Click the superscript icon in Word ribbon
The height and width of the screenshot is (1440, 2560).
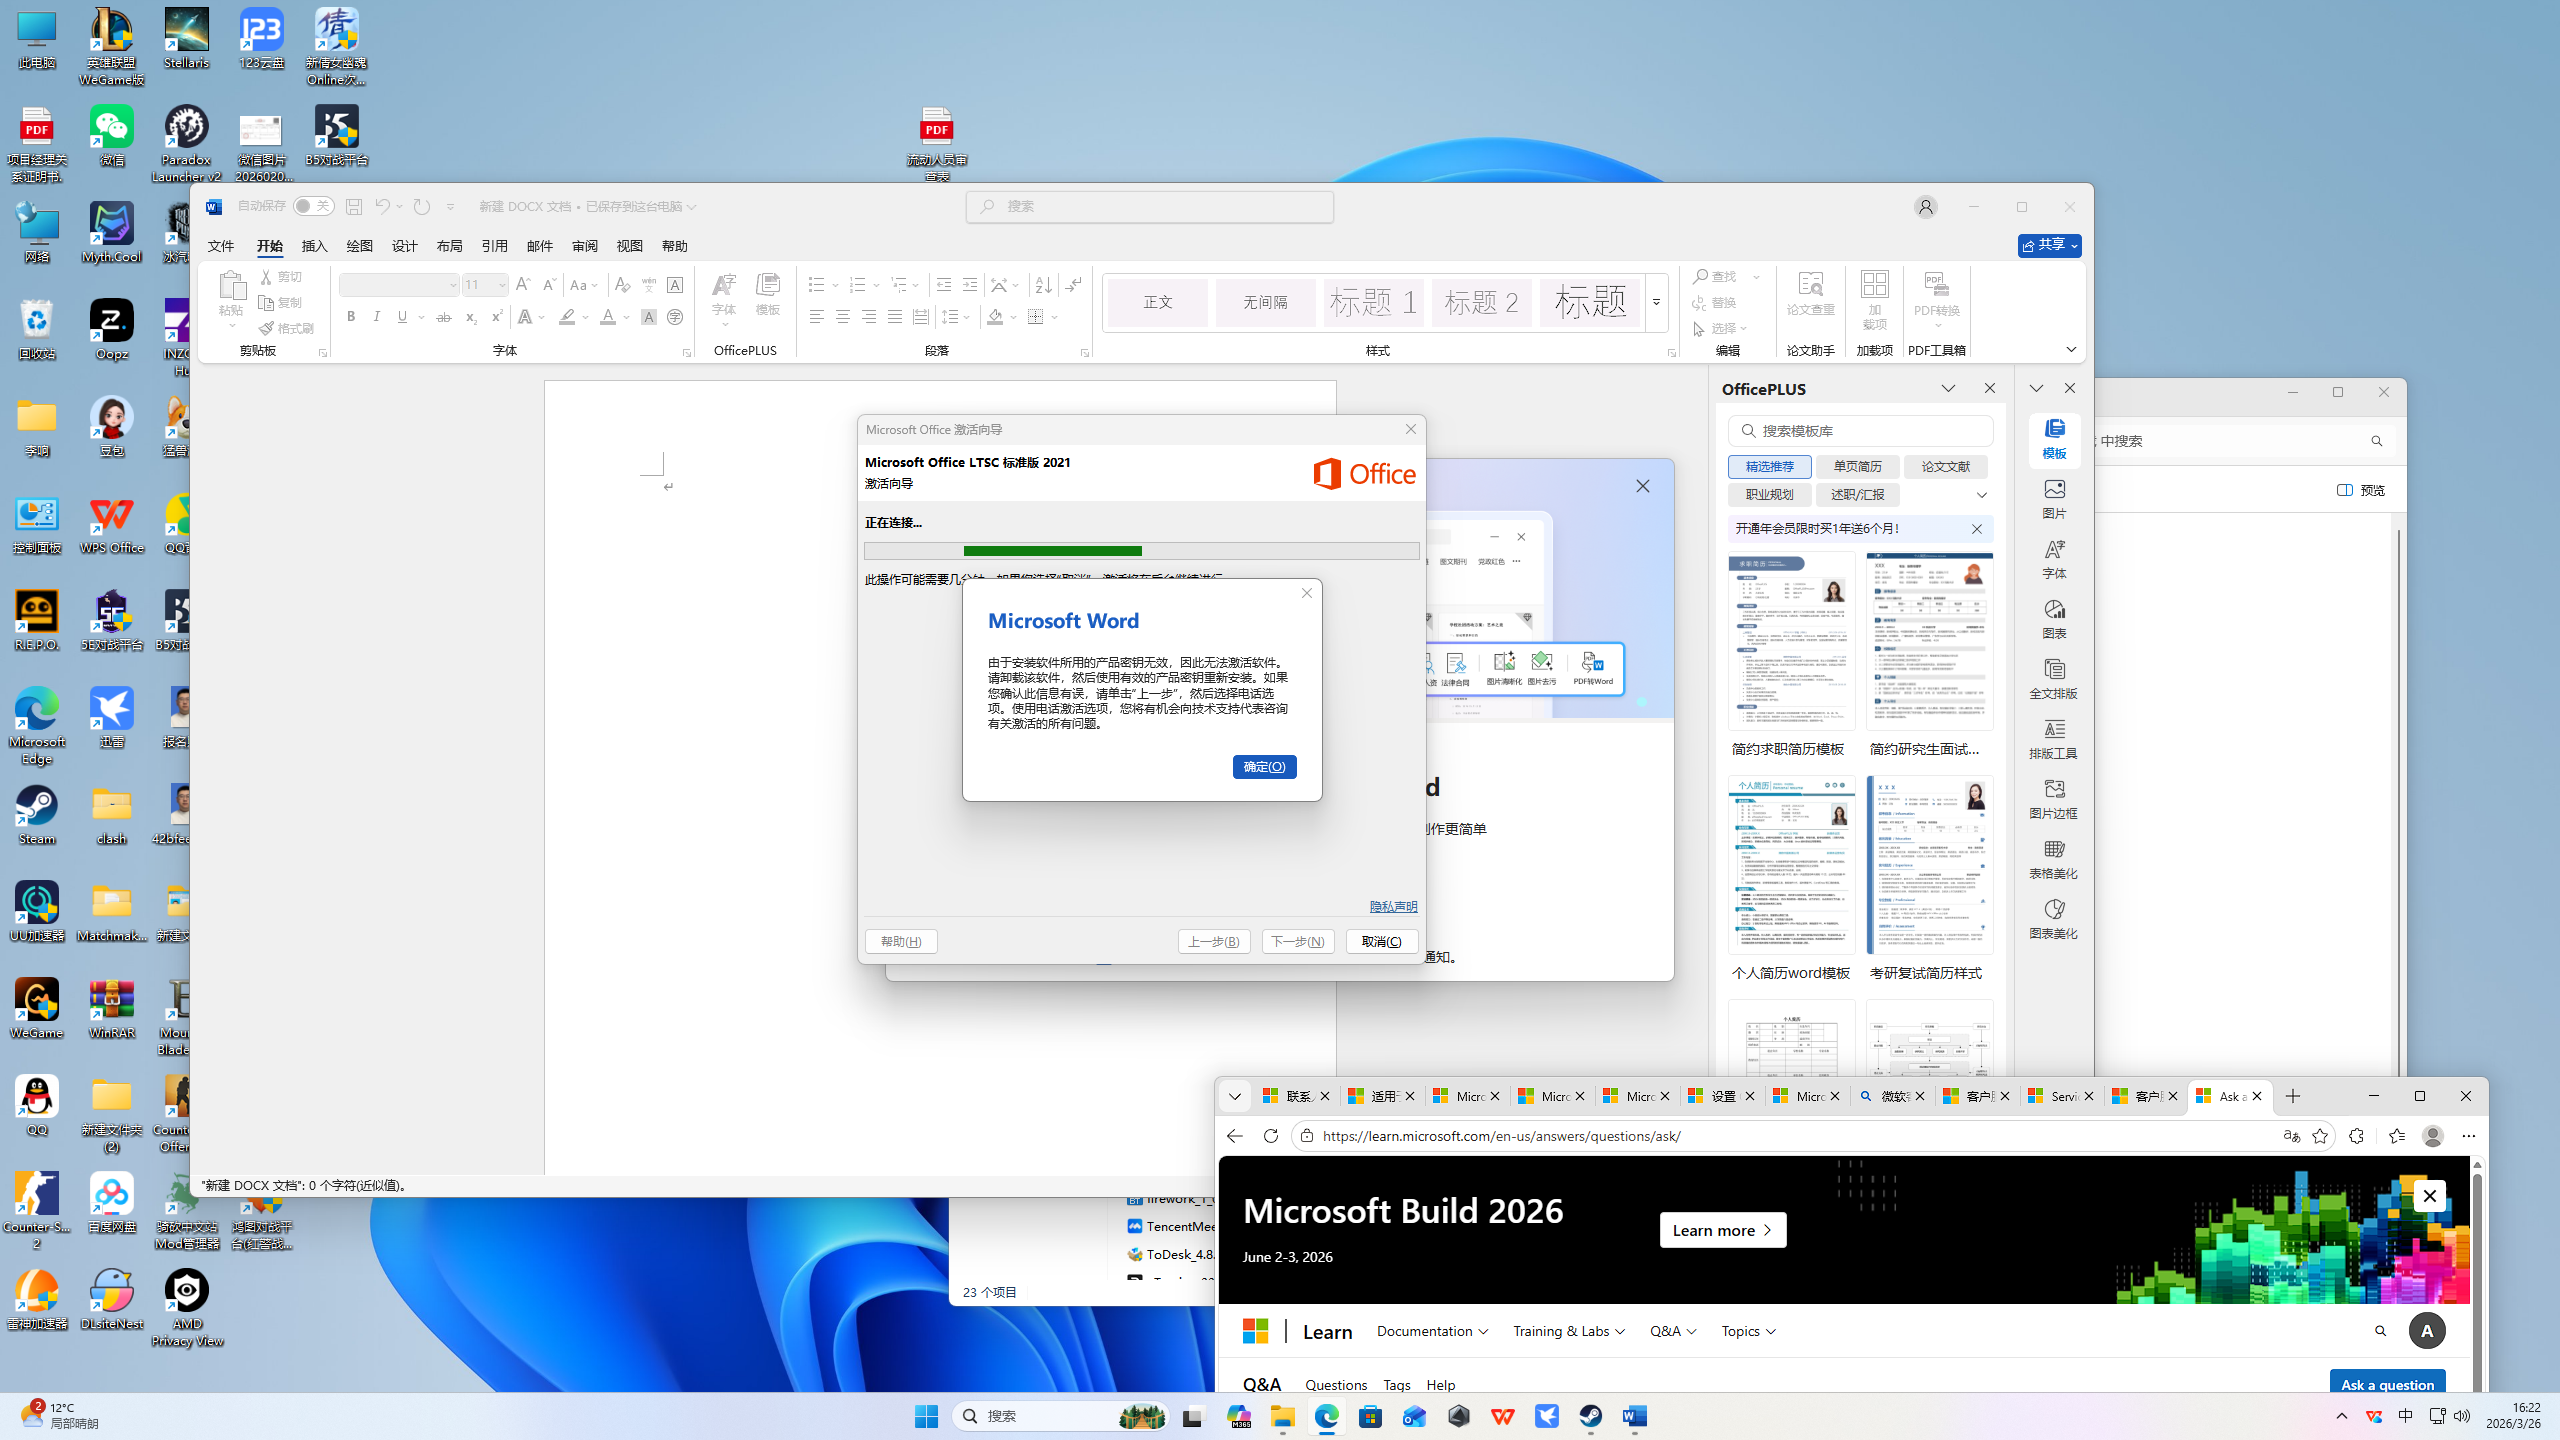496,317
